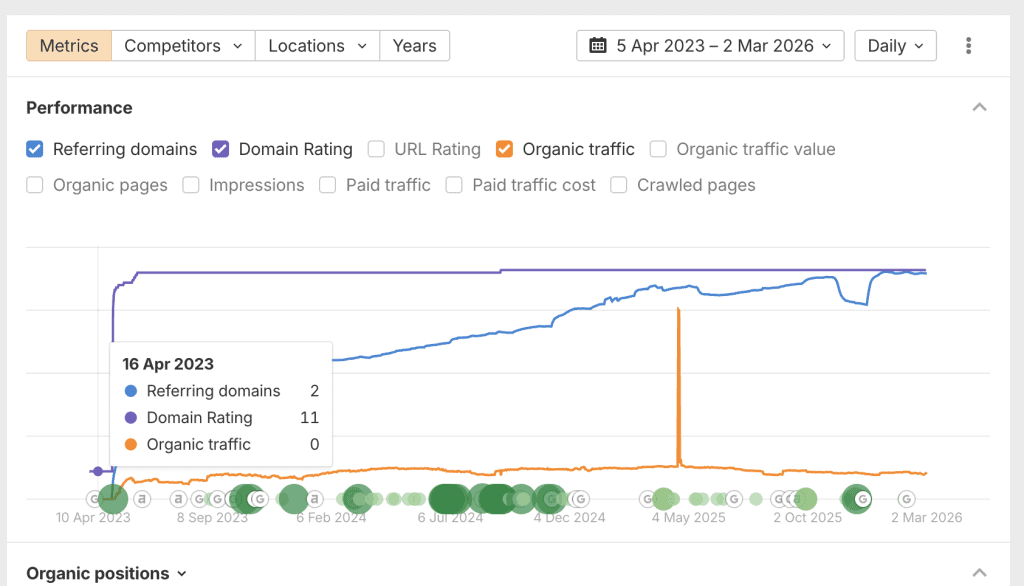Click the orange organic traffic spike on chart
The image size is (1024, 586).
pyautogui.click(x=679, y=380)
